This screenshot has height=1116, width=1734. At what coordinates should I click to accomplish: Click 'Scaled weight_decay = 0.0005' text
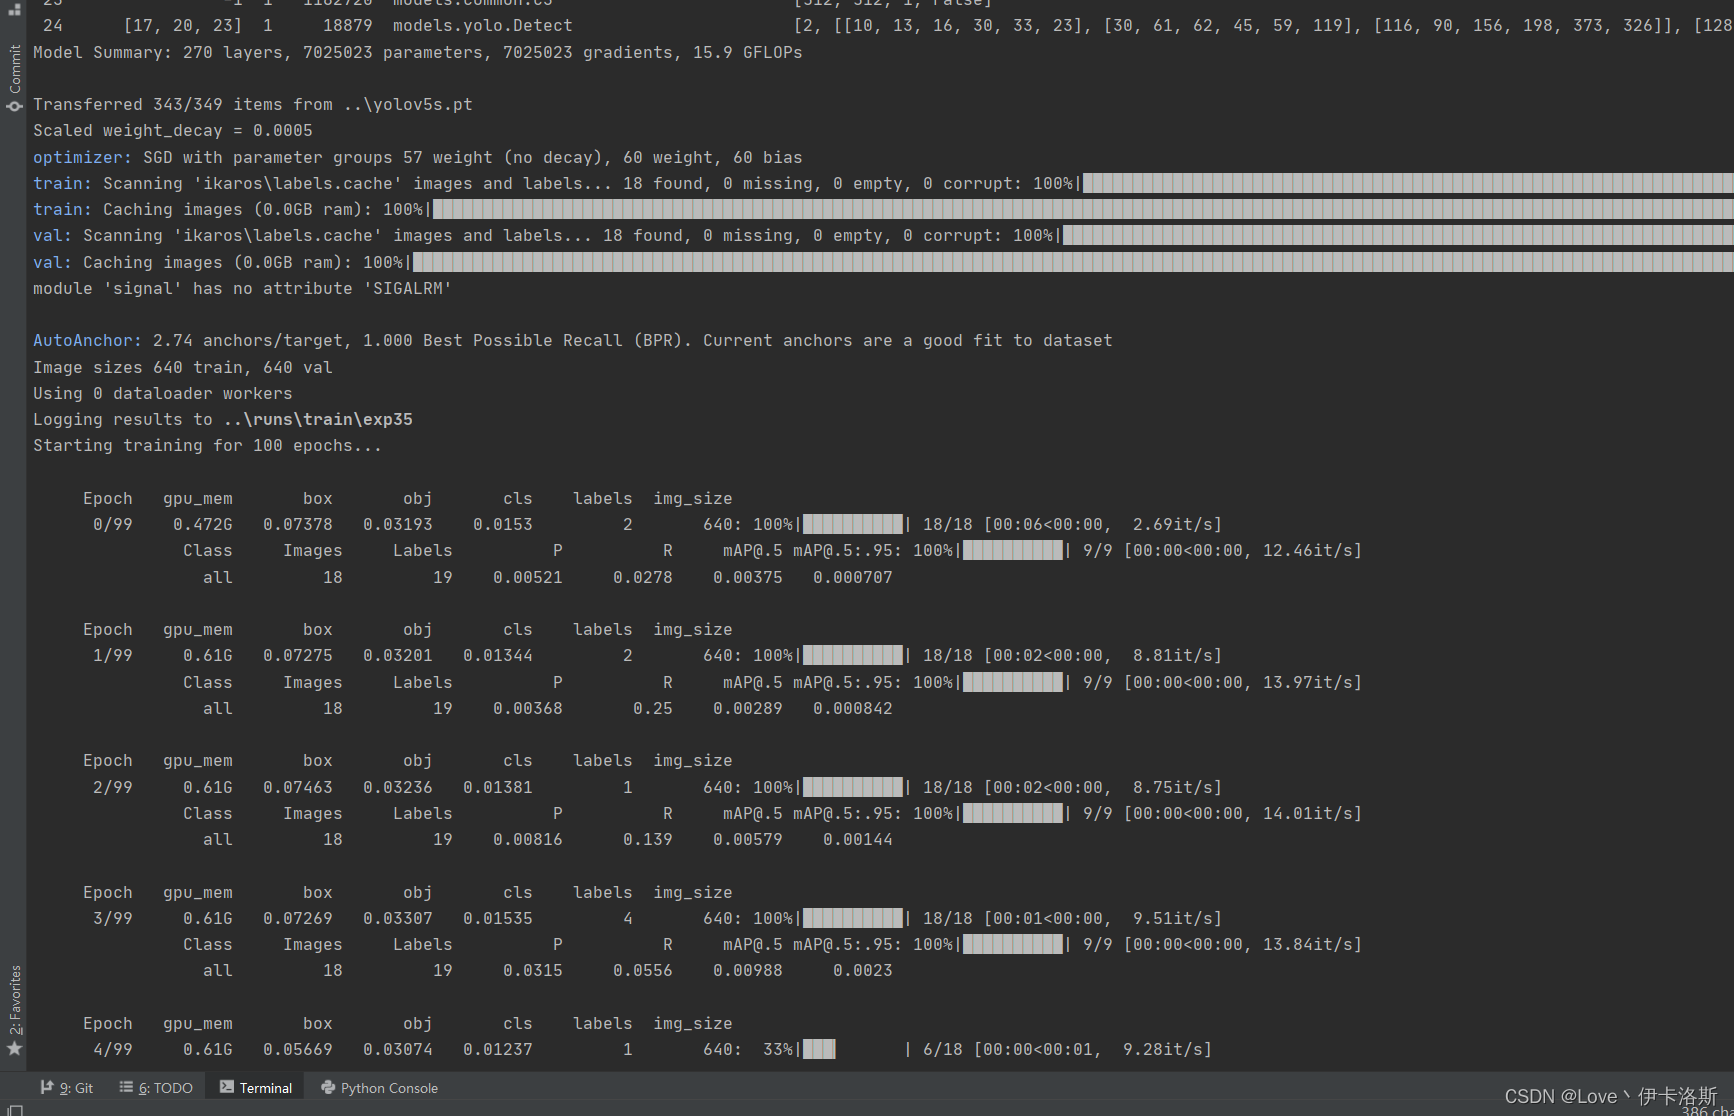(173, 130)
